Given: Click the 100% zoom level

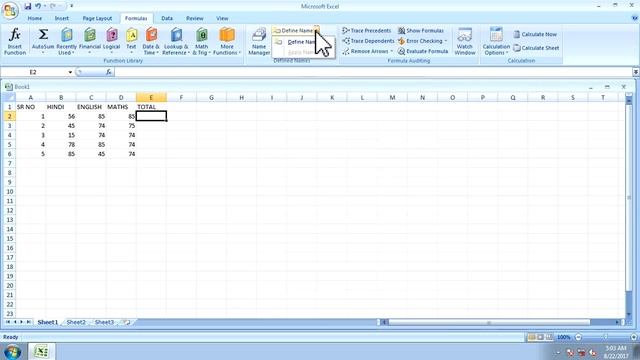Looking at the screenshot, I should pyautogui.click(x=564, y=337).
